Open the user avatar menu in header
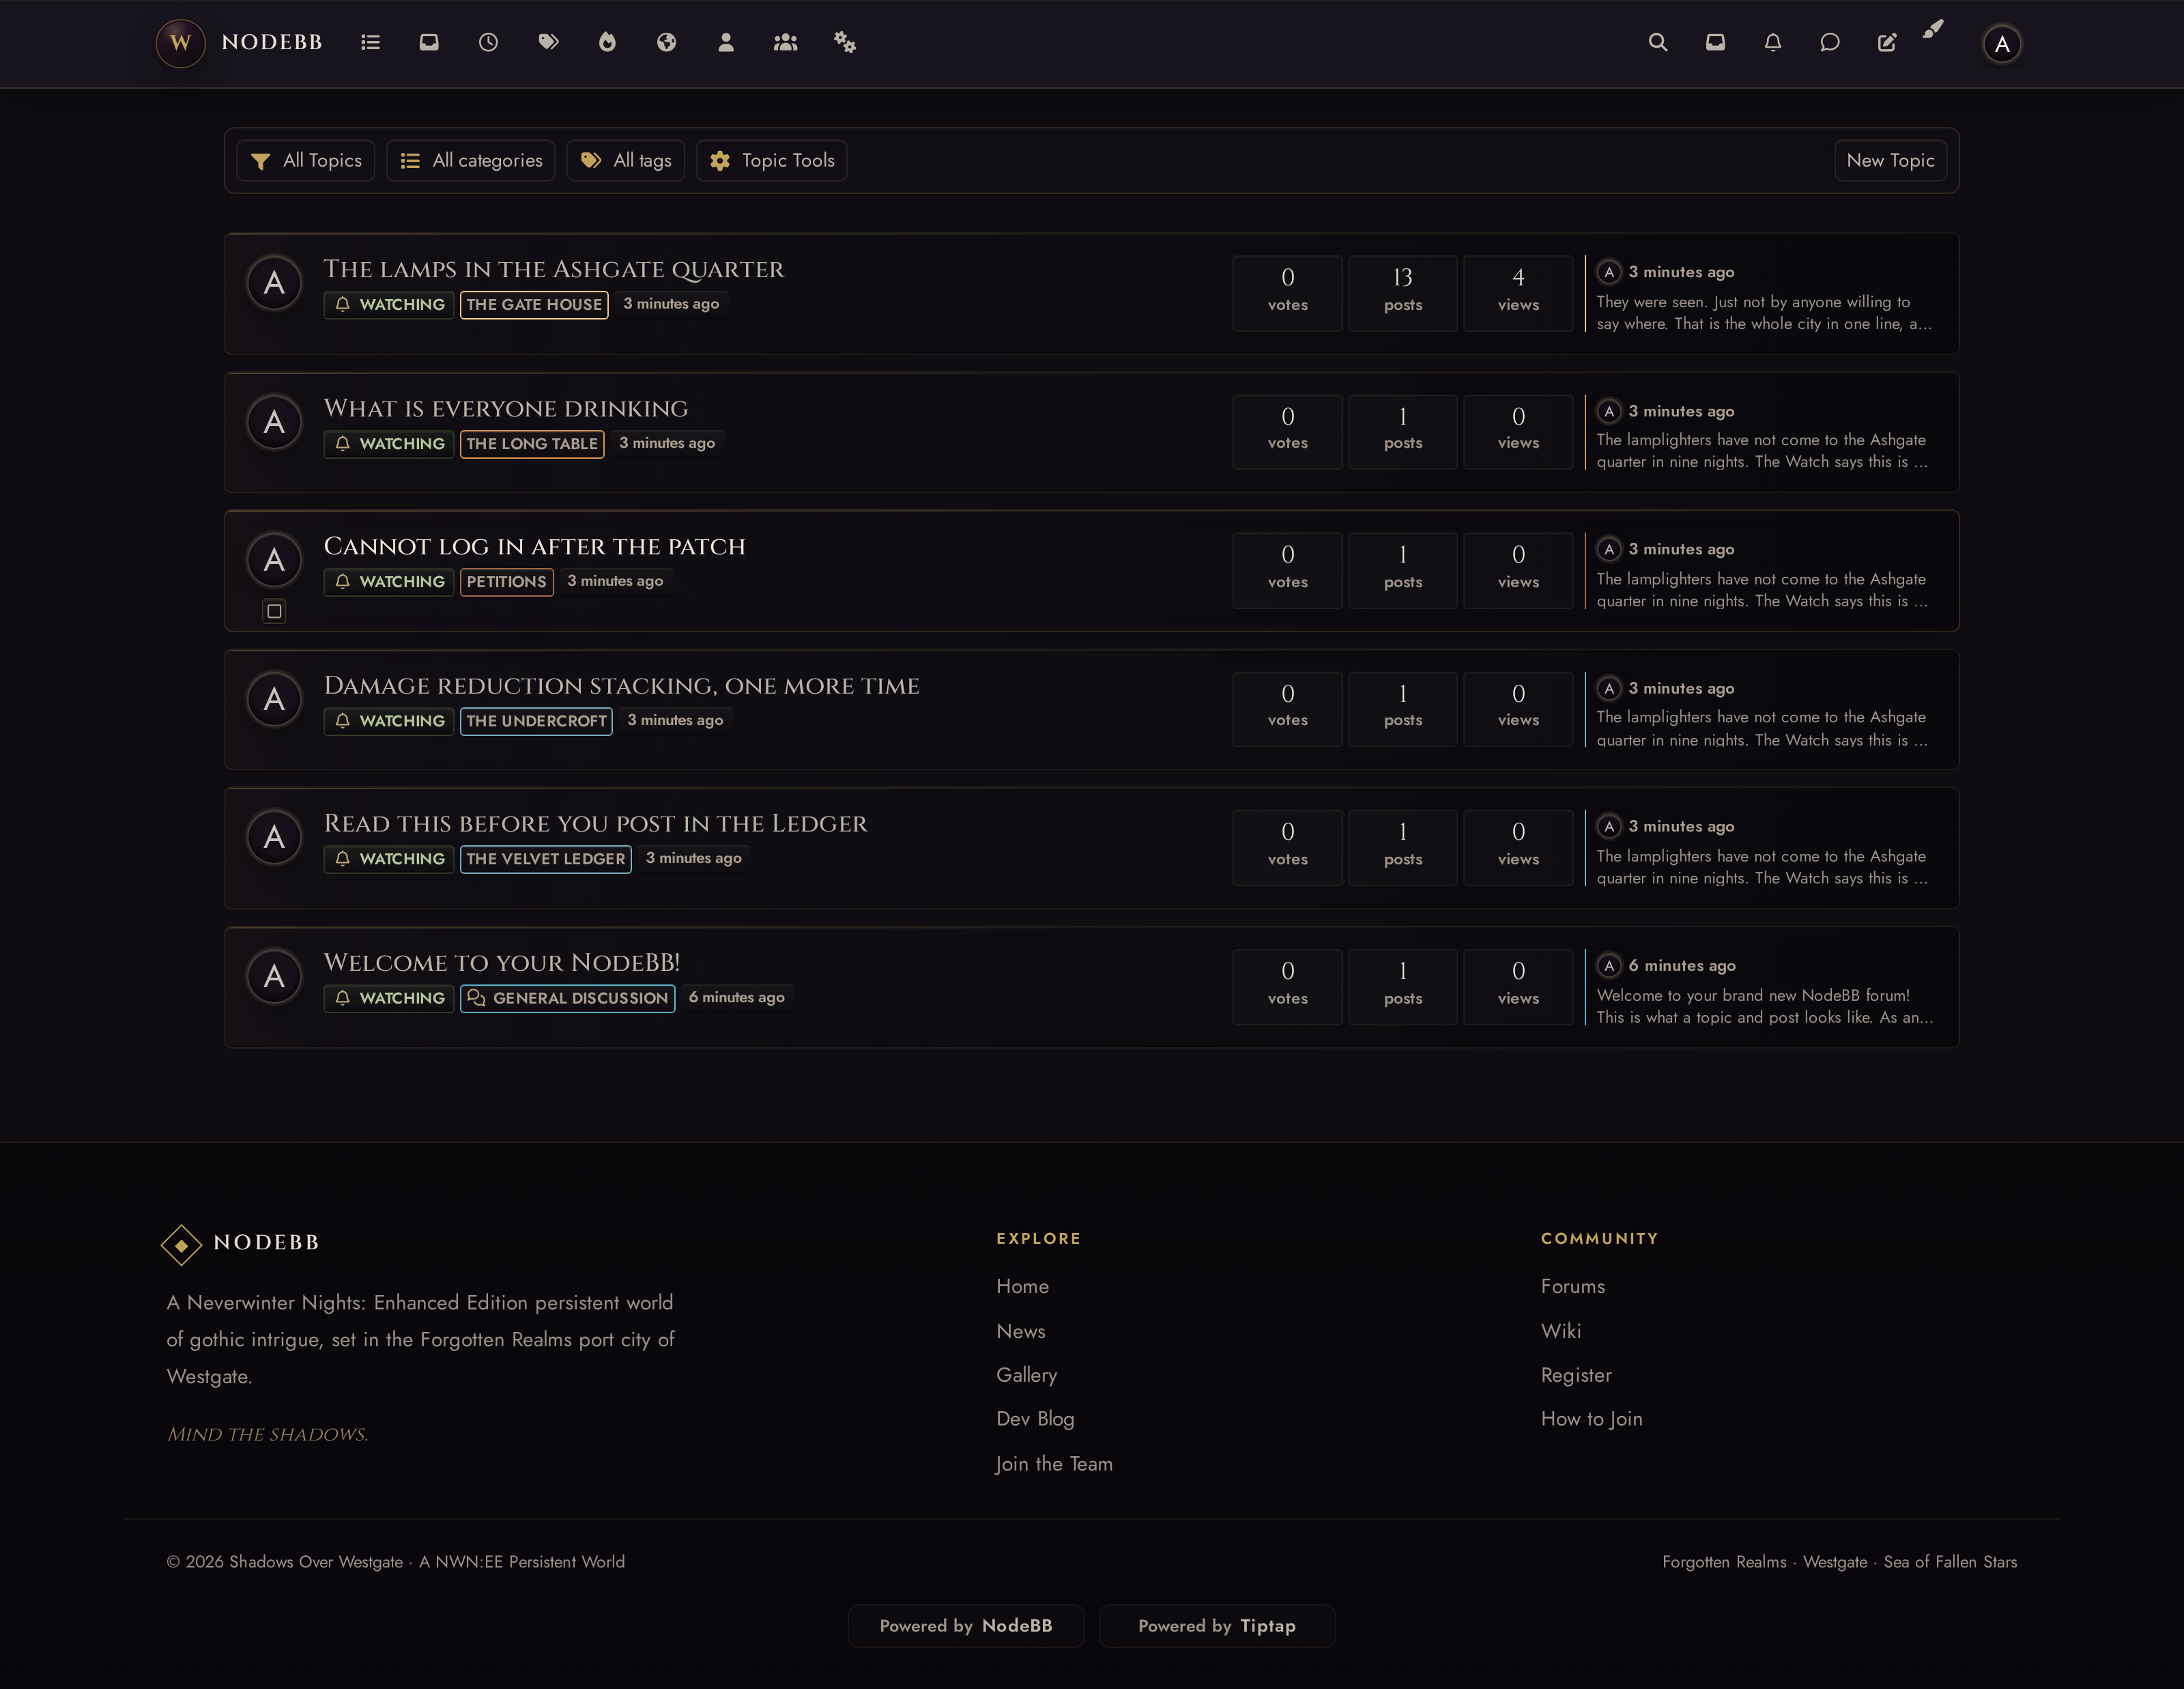This screenshot has height=1689, width=2184. pos(2002,44)
